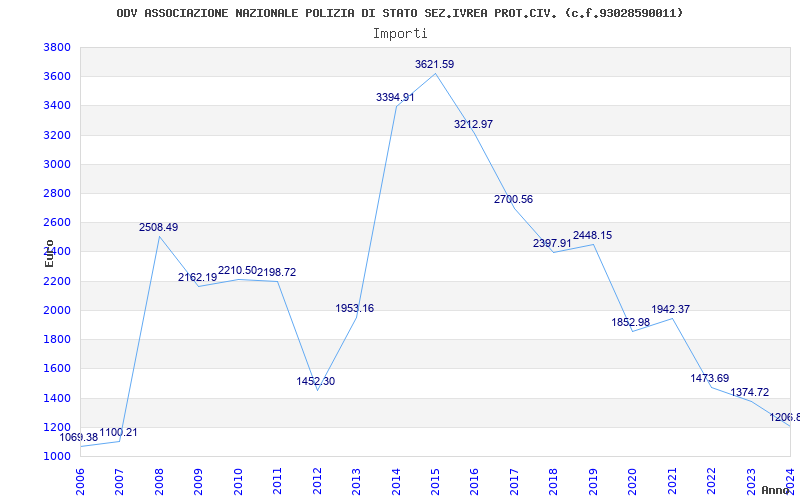Click y-axis tick 3600
The height and width of the screenshot is (500, 800).
click(x=57, y=77)
